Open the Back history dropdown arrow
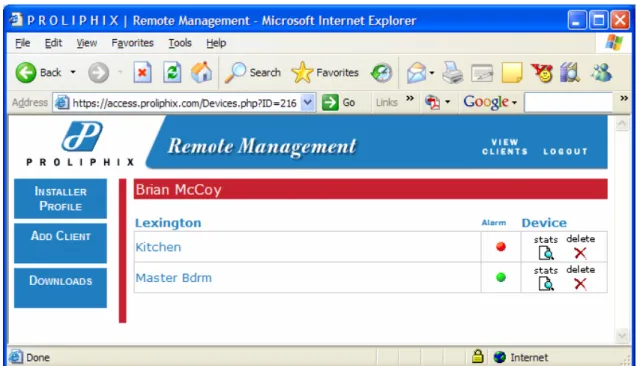This screenshot has width=640, height=366. [73, 72]
